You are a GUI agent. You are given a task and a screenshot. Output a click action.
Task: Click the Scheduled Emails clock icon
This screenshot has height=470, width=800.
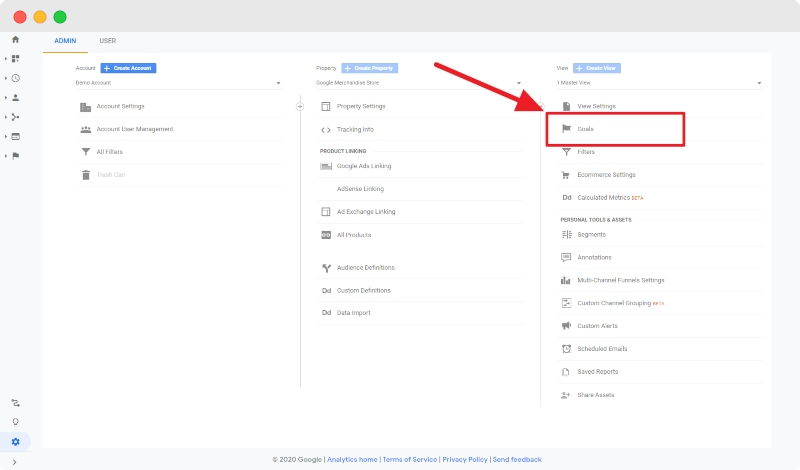pos(566,349)
